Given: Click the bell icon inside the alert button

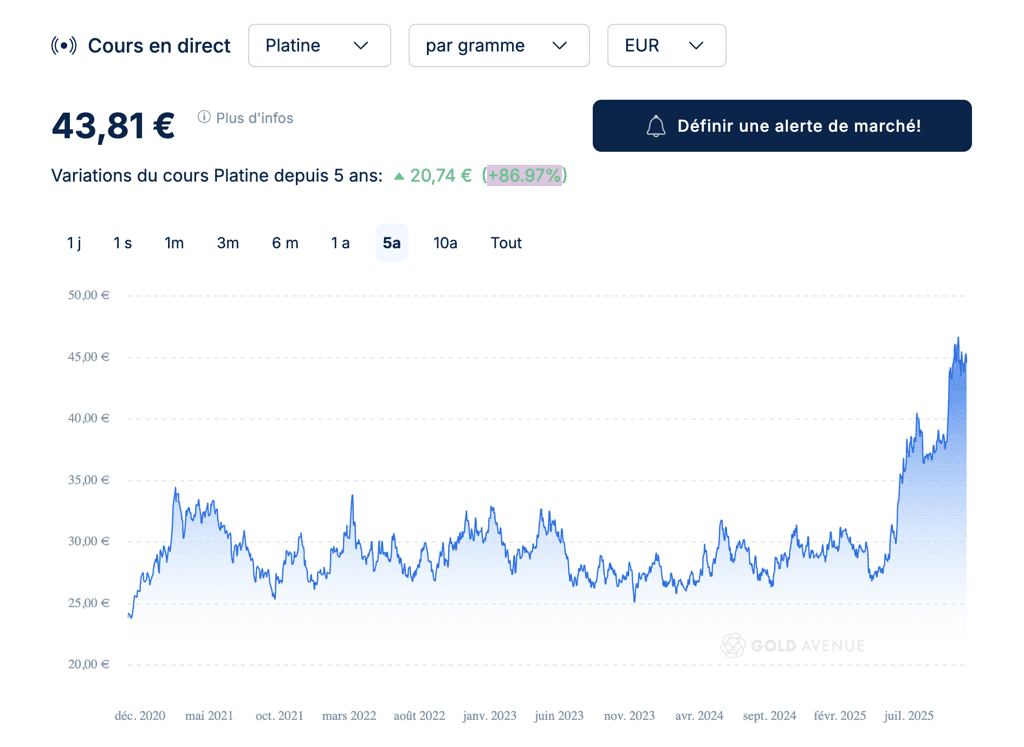Looking at the screenshot, I should tap(656, 125).
